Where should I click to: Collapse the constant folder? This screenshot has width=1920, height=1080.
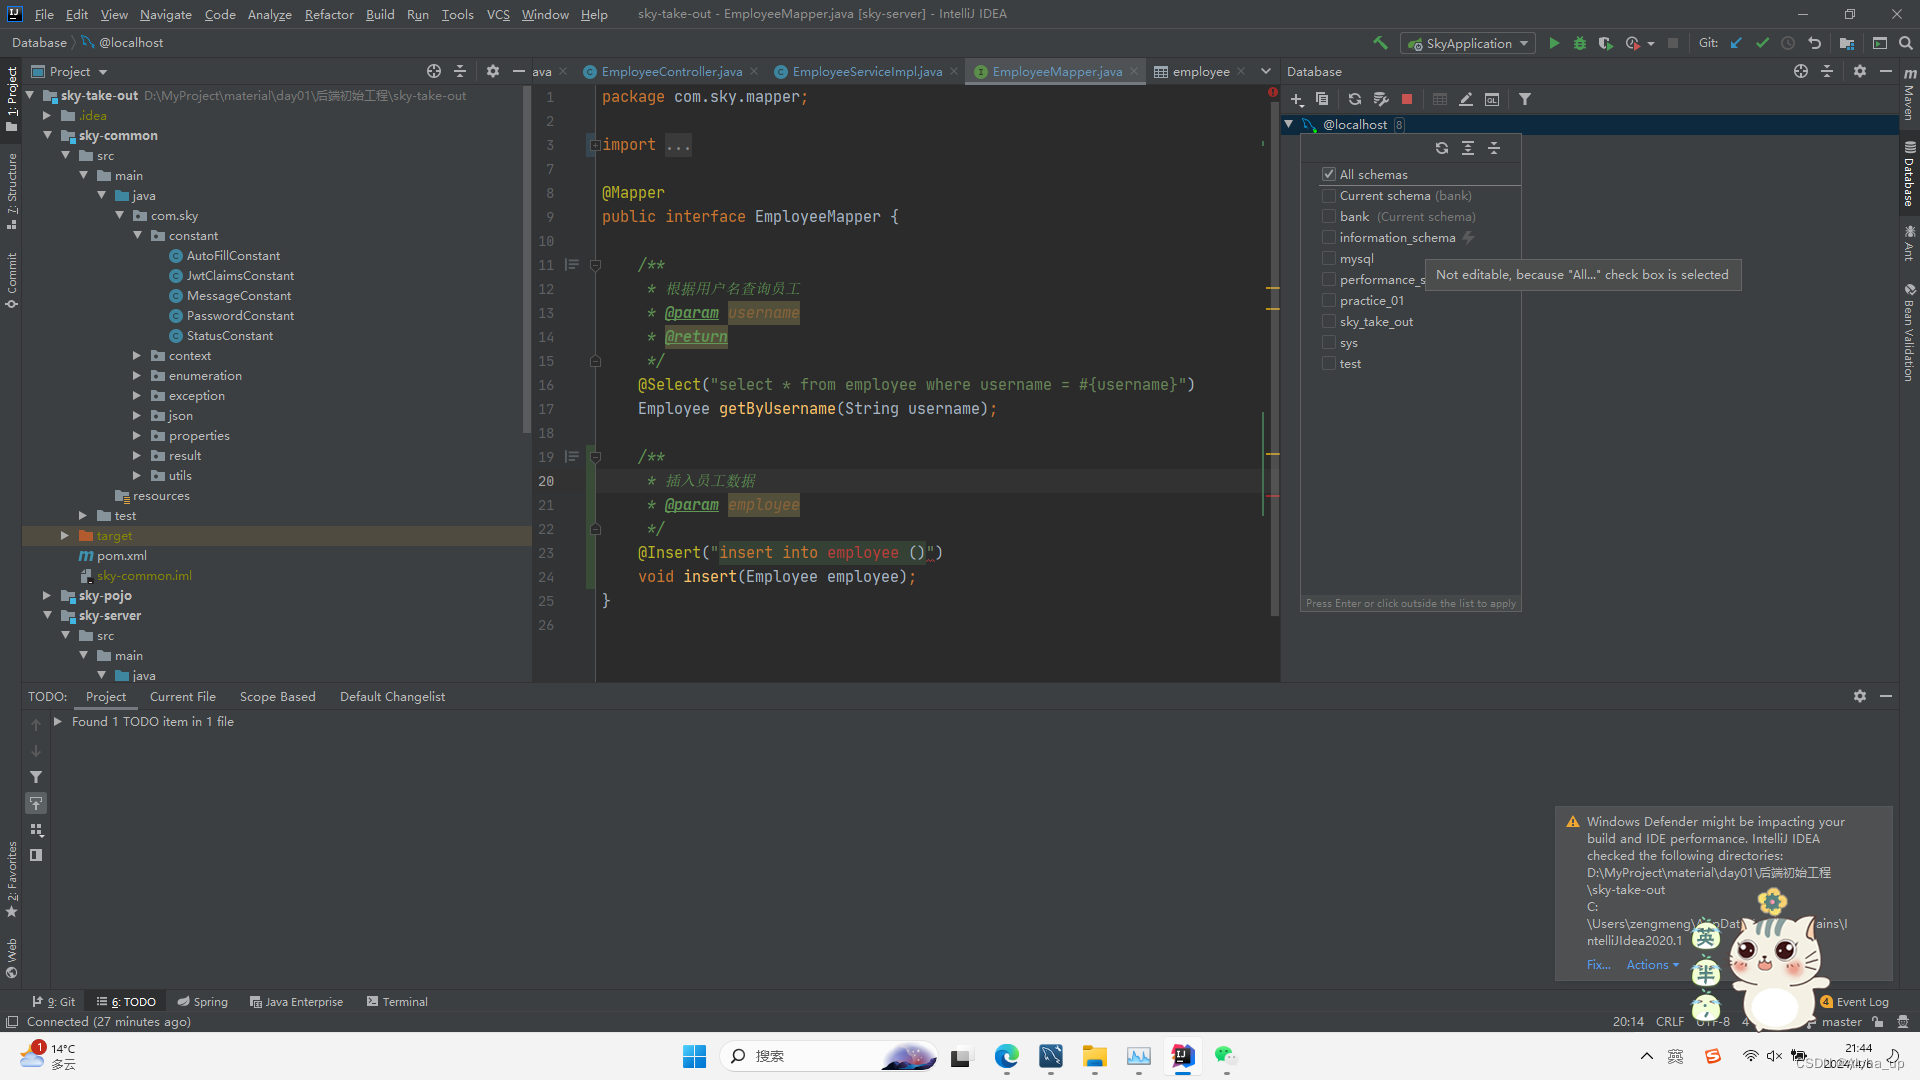[137, 236]
